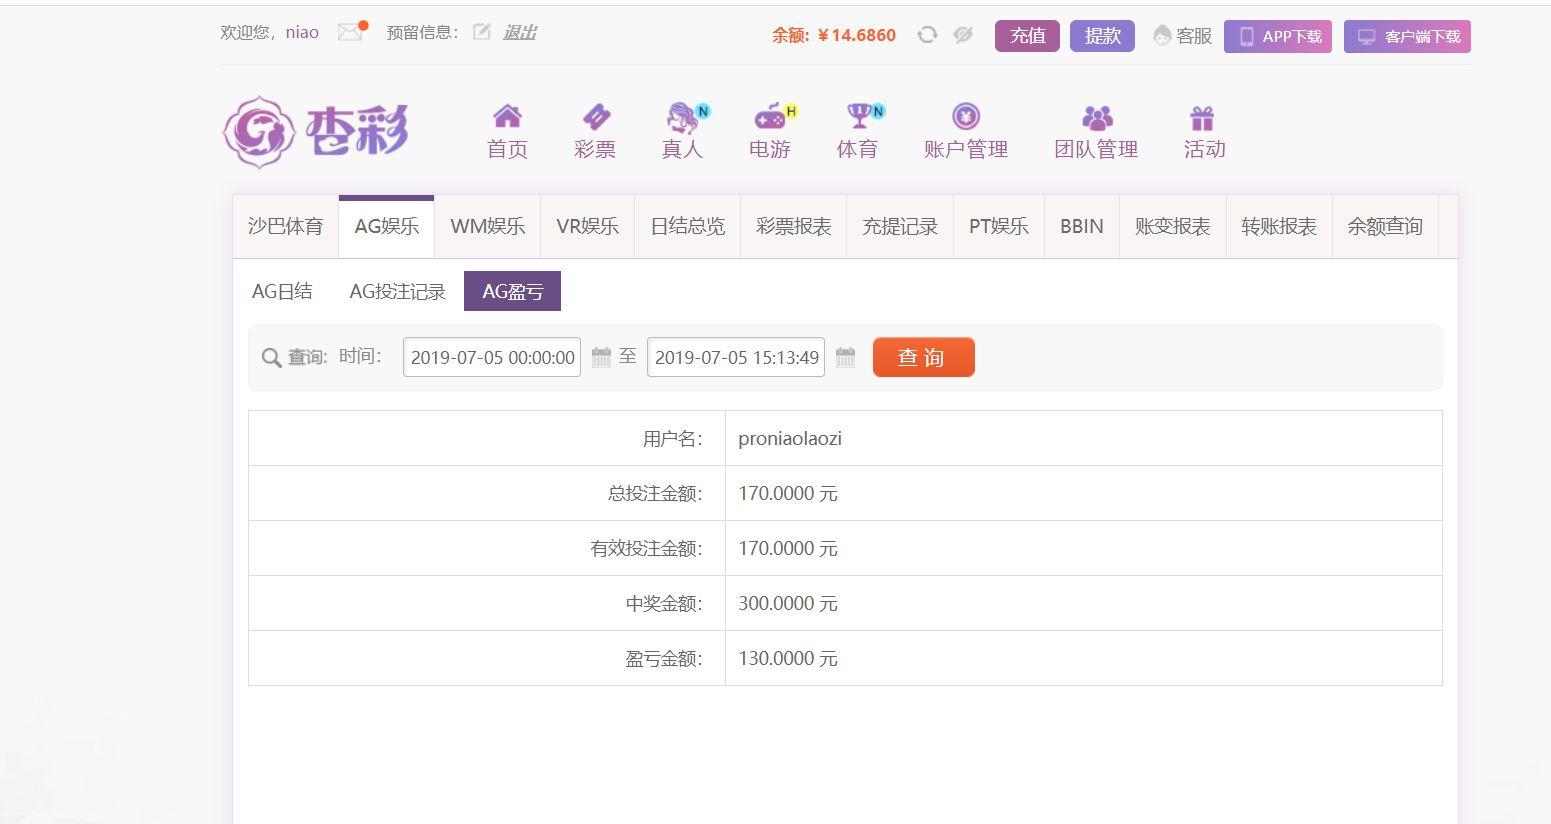1551x824 pixels.
Task: Click the magnifier search icon
Action: coord(271,358)
